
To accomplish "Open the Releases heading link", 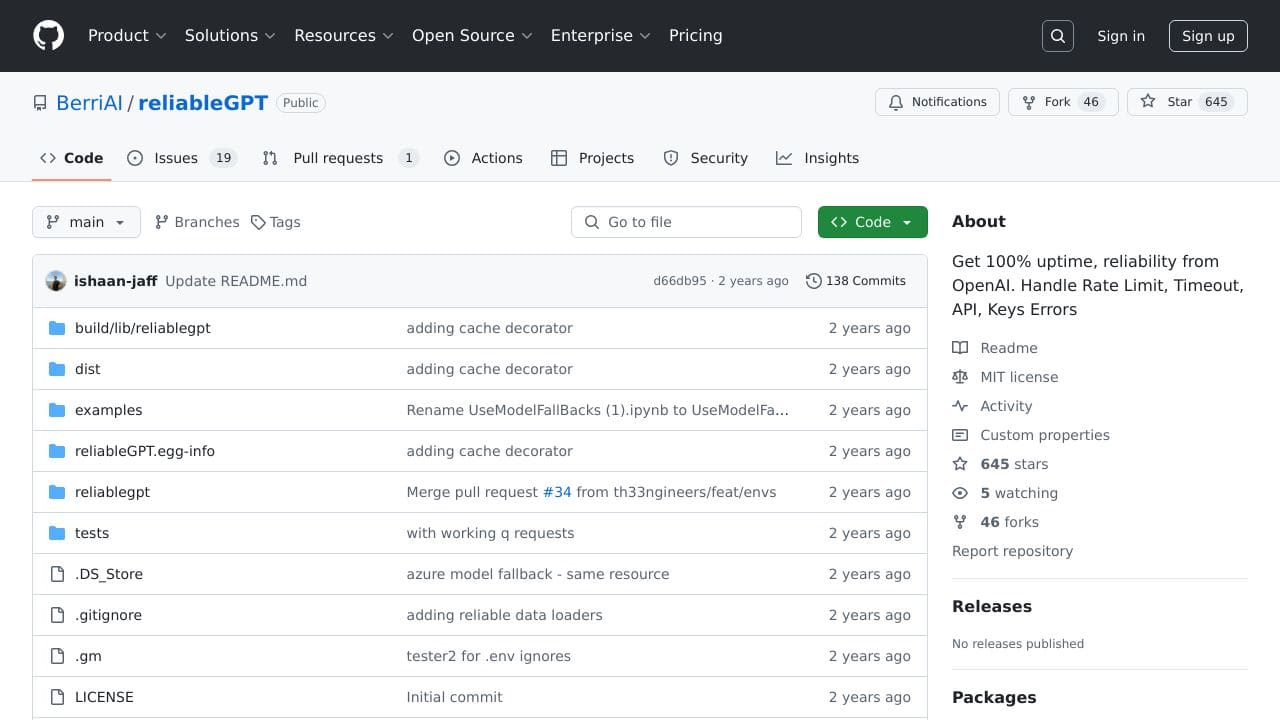I will point(992,606).
